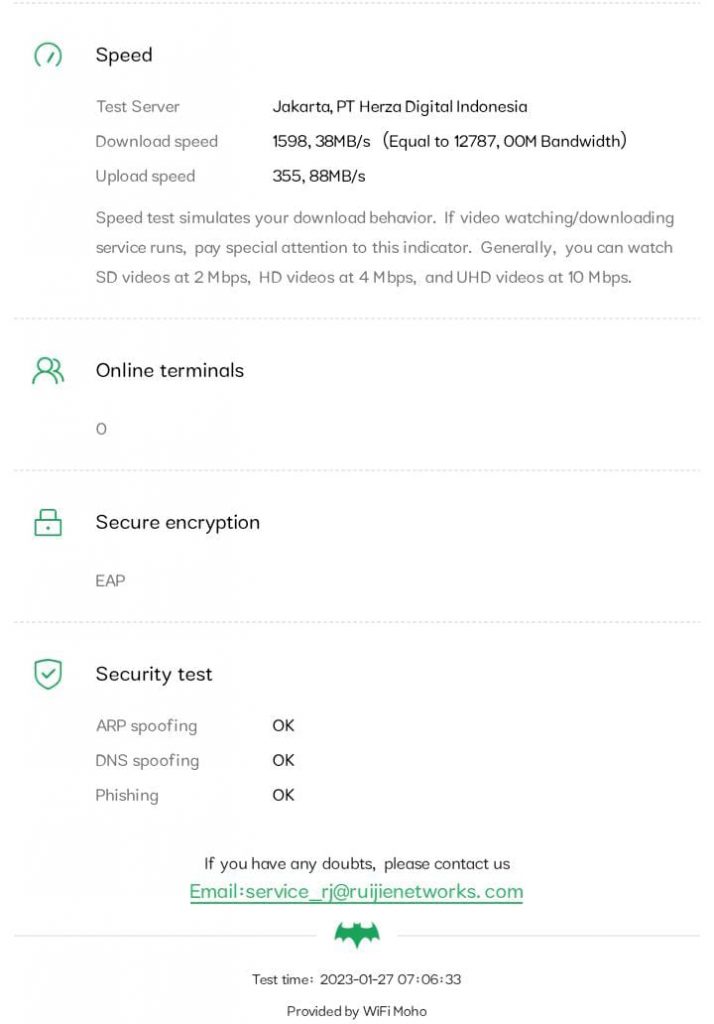Click the green bat logo
Screen dimensions: 714x1024
pos(357,935)
